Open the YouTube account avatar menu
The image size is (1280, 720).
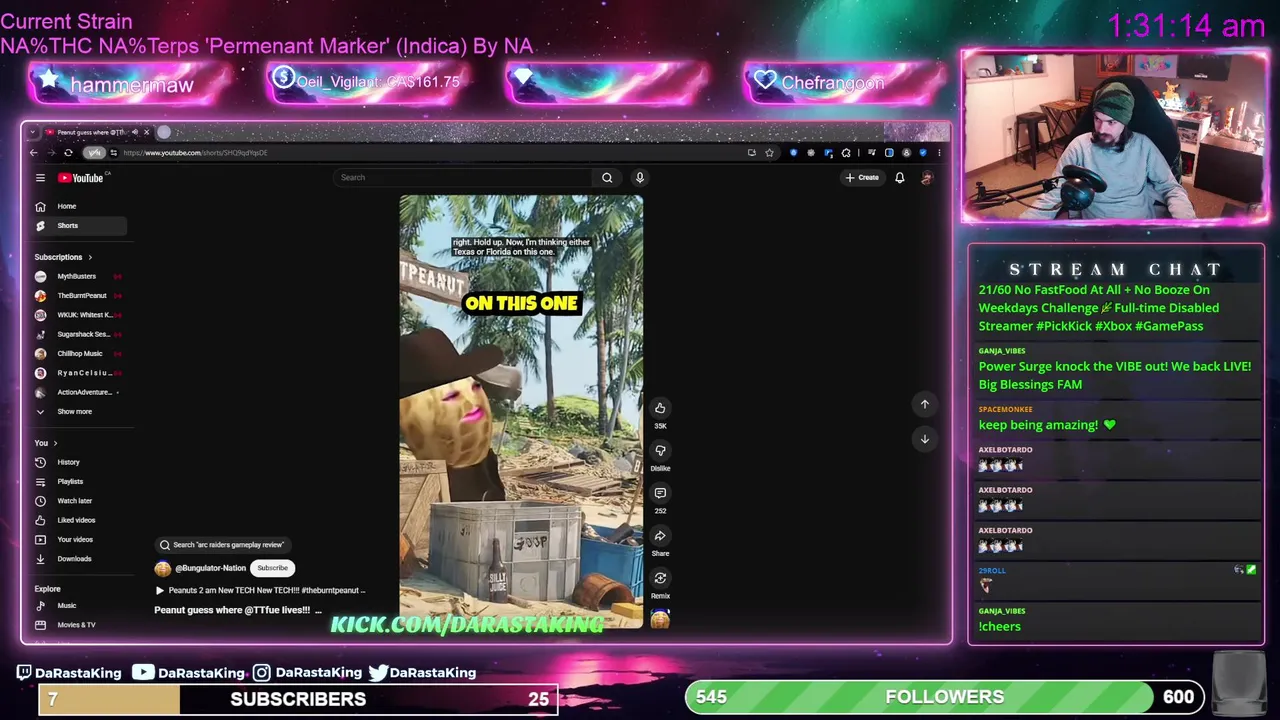tap(927, 178)
